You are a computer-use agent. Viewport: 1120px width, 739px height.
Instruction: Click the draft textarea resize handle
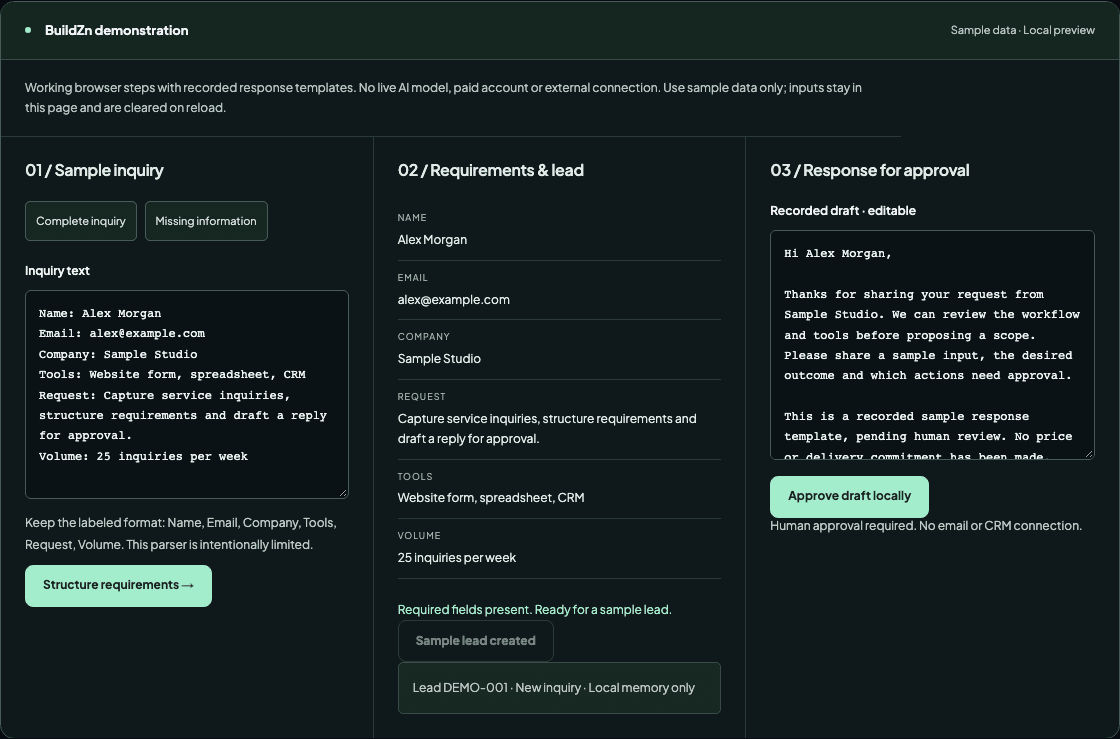click(x=1089, y=454)
